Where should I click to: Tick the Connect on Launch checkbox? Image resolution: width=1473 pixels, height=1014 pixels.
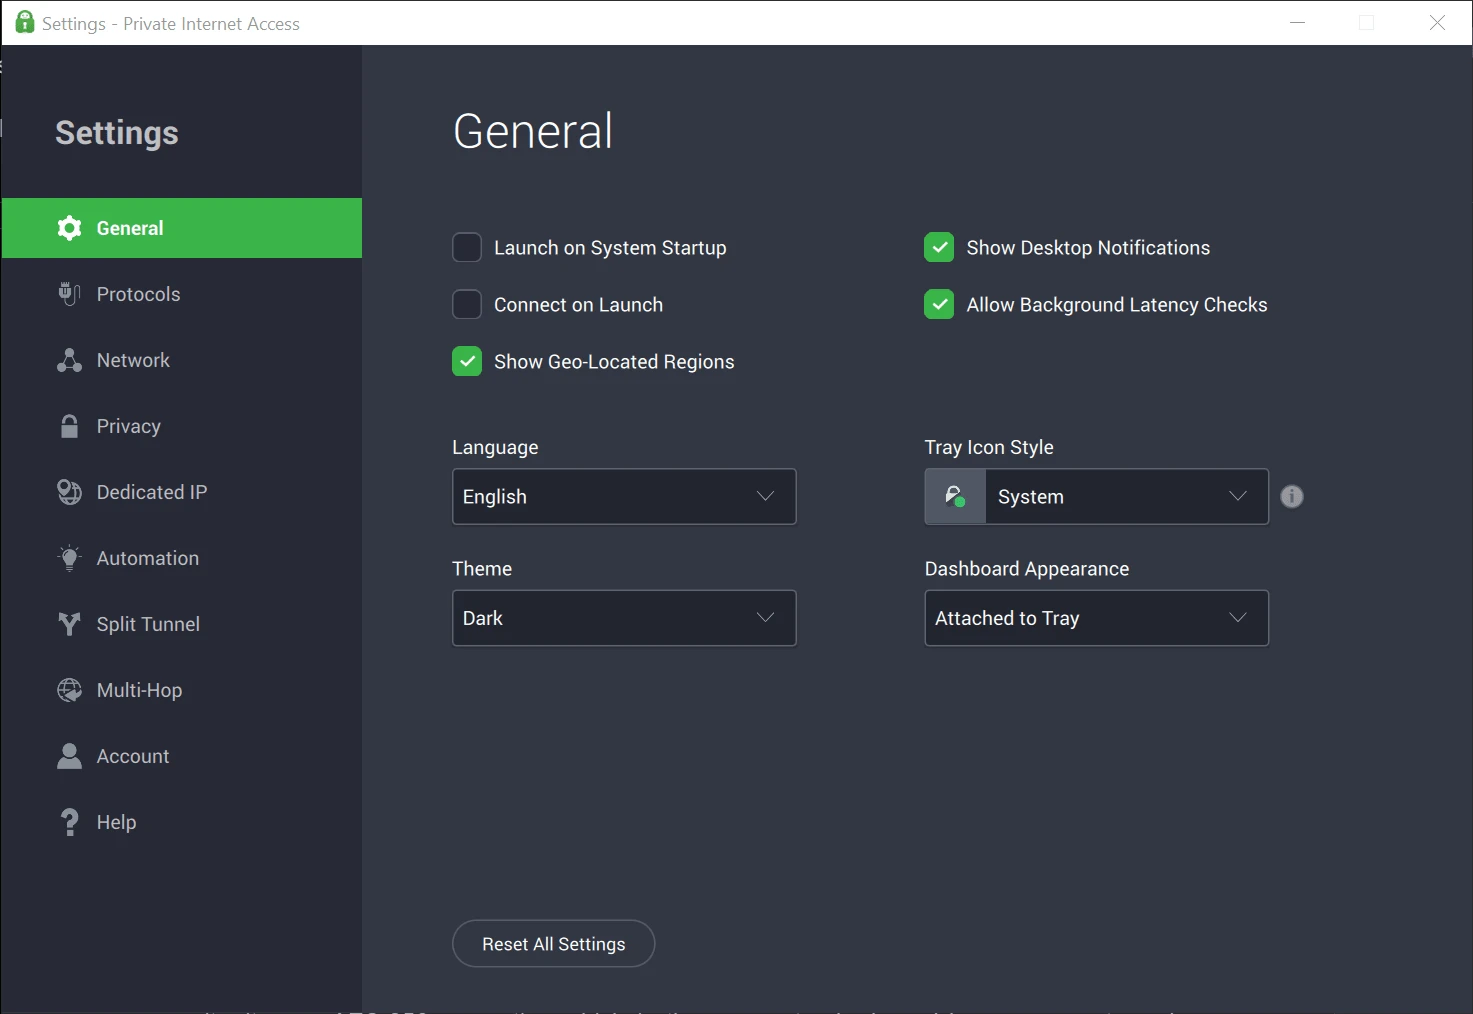(x=467, y=304)
